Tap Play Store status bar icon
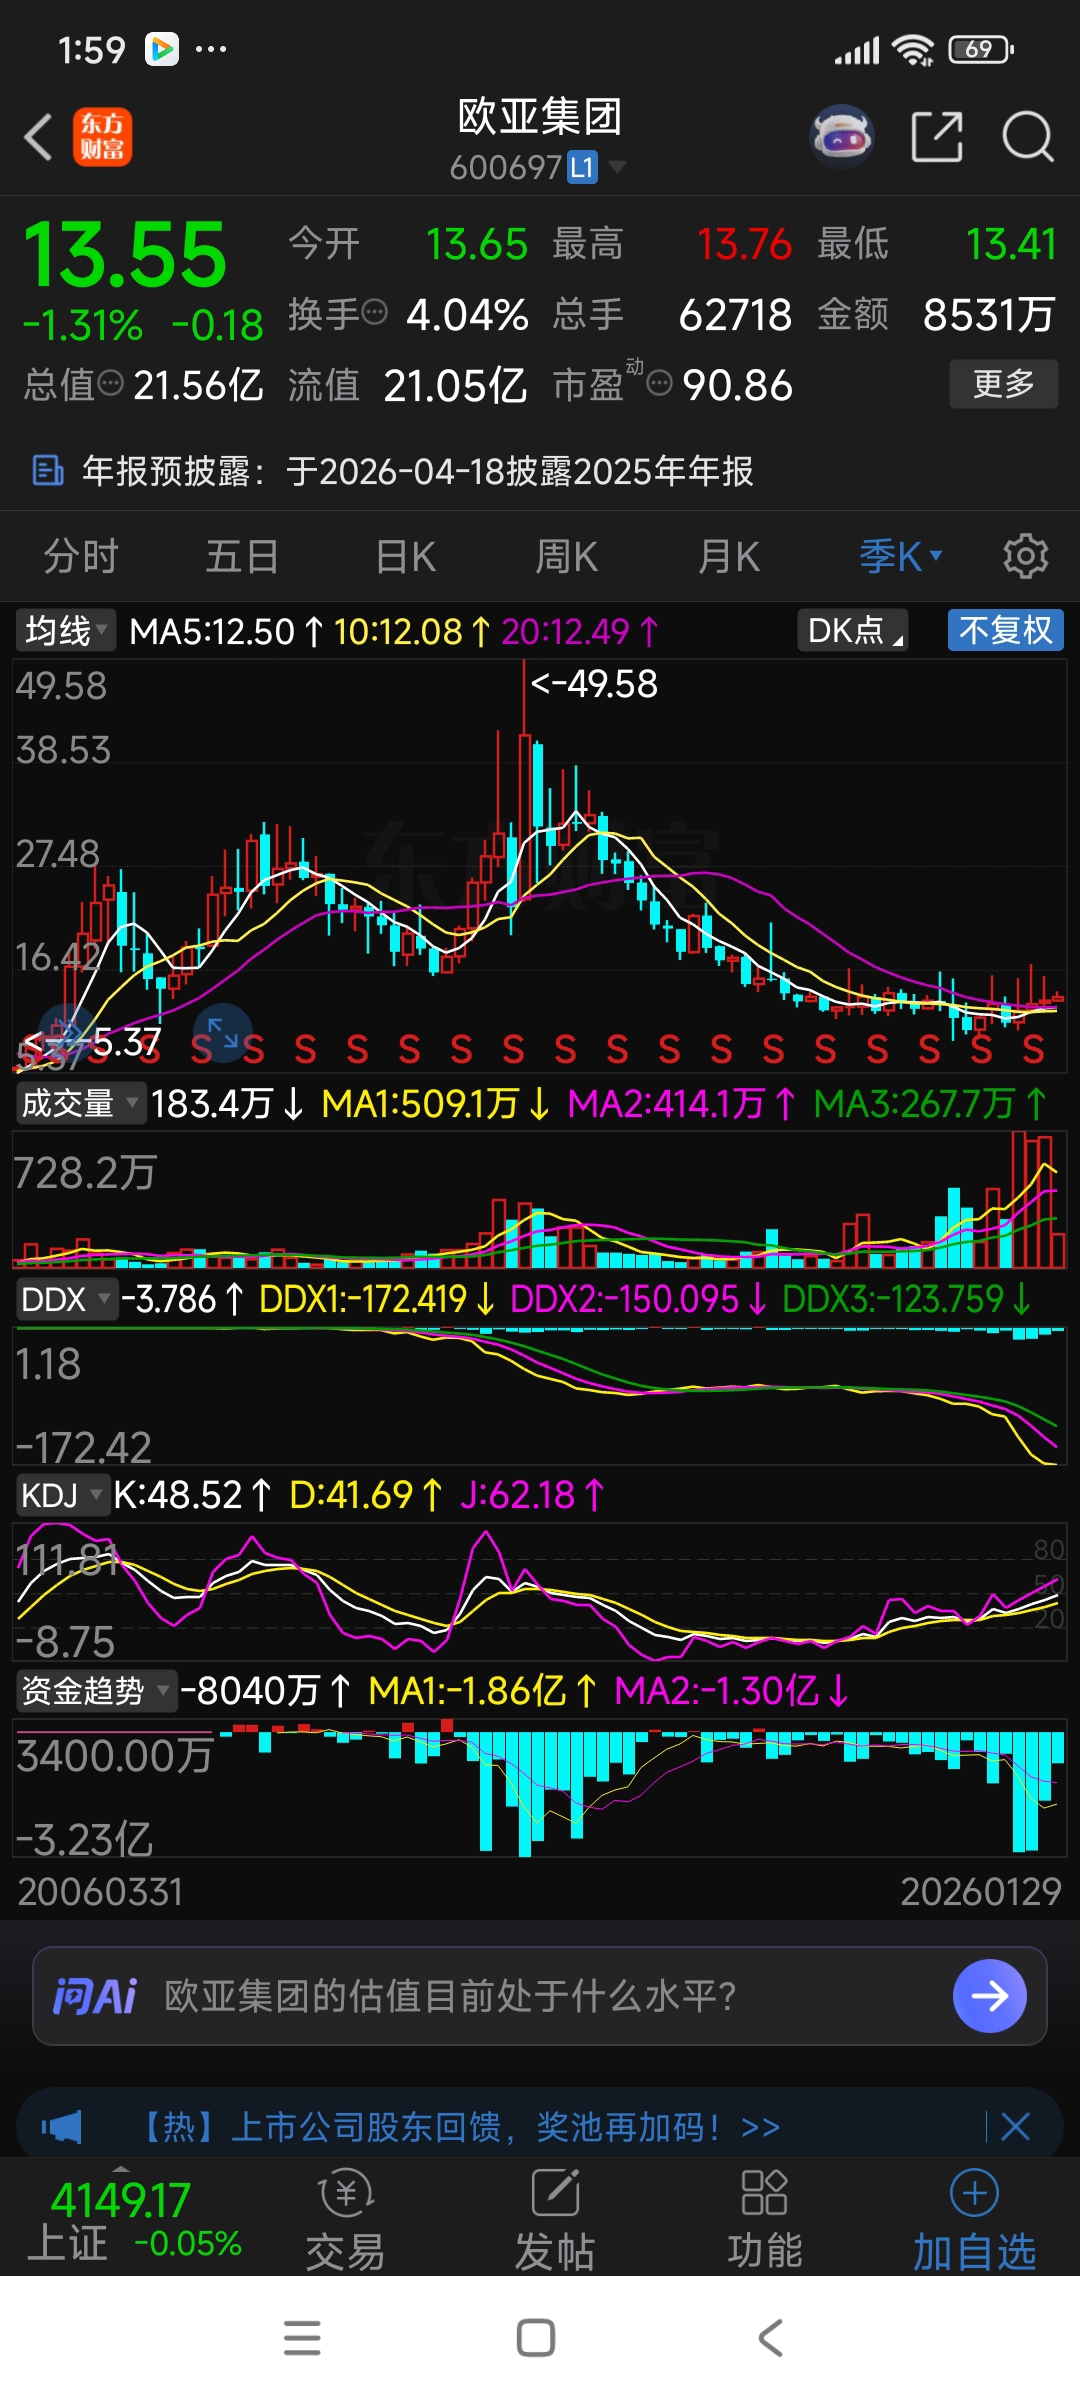1080x2400 pixels. [162, 49]
